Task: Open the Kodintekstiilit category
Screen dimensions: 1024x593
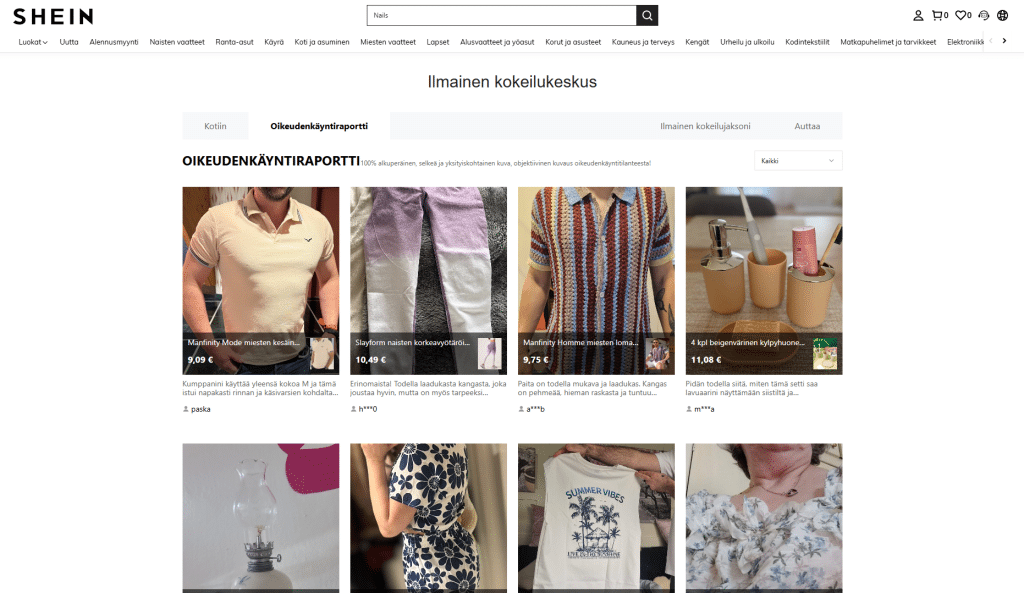Action: pos(807,42)
